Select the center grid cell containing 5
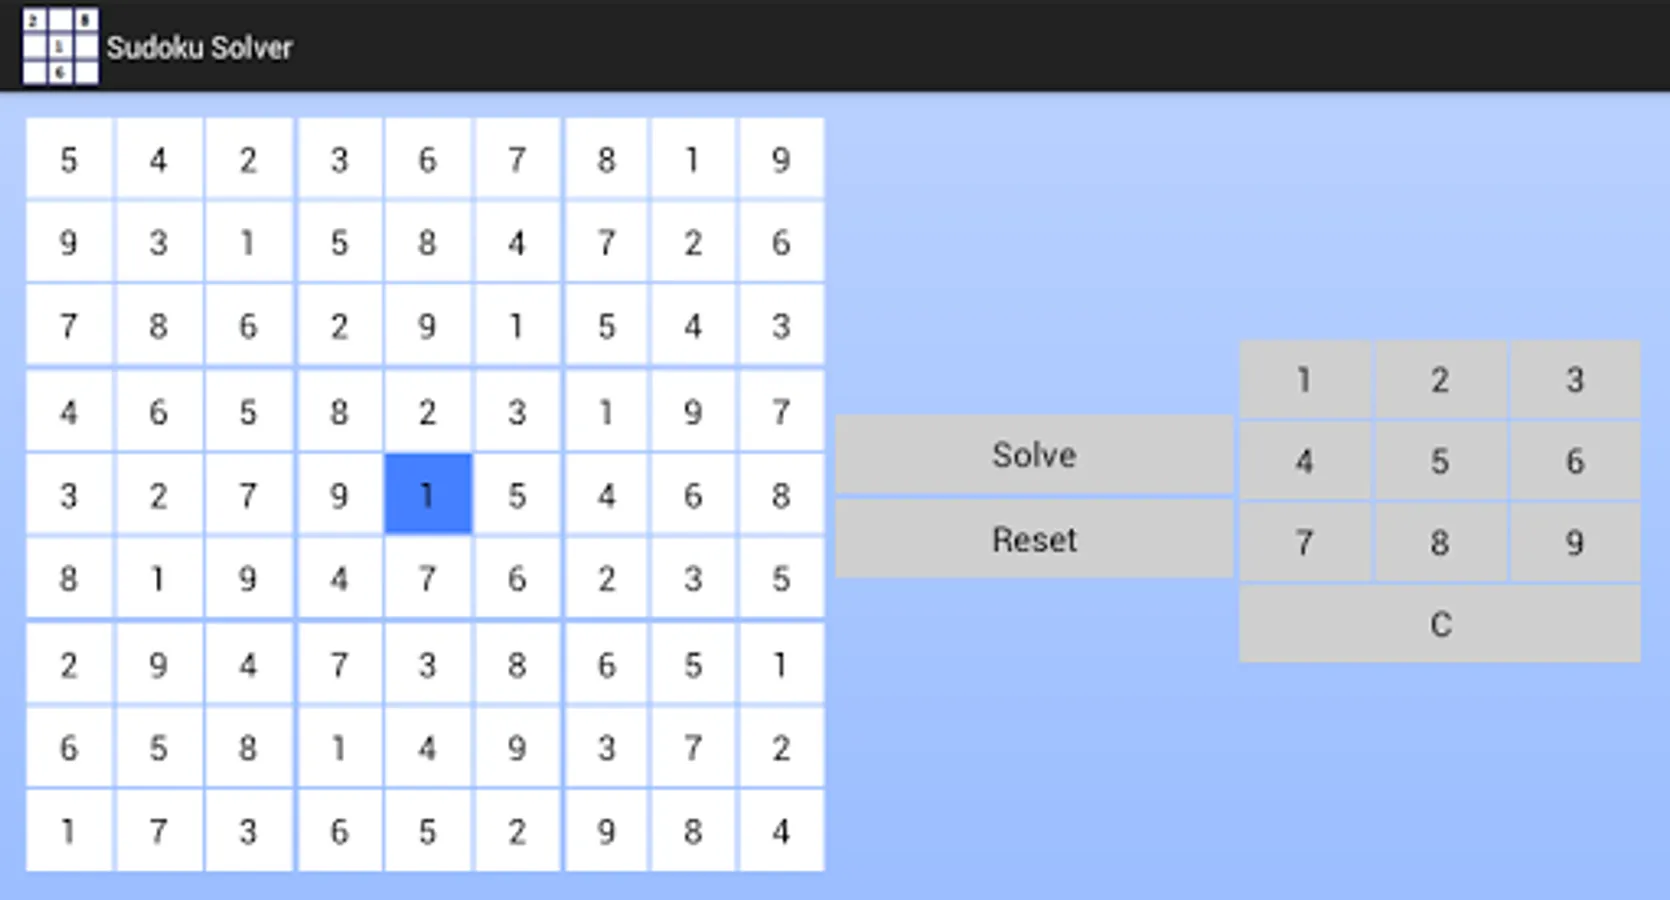Viewport: 1670px width, 900px height. click(517, 494)
